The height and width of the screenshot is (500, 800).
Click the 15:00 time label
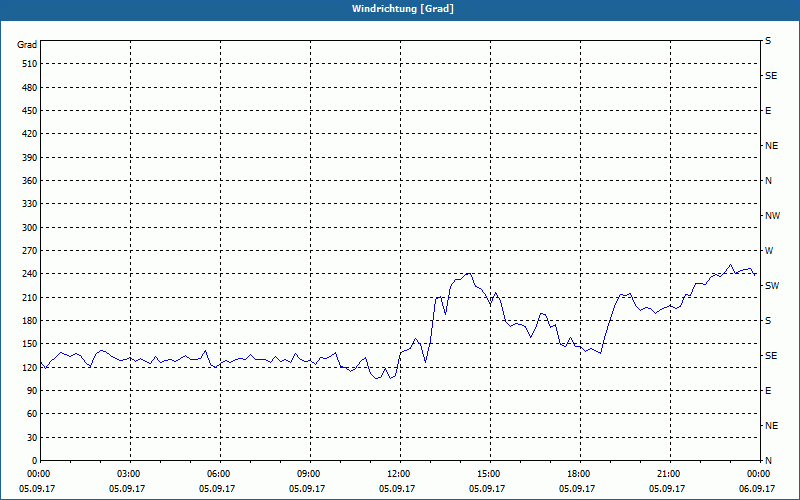(490, 474)
